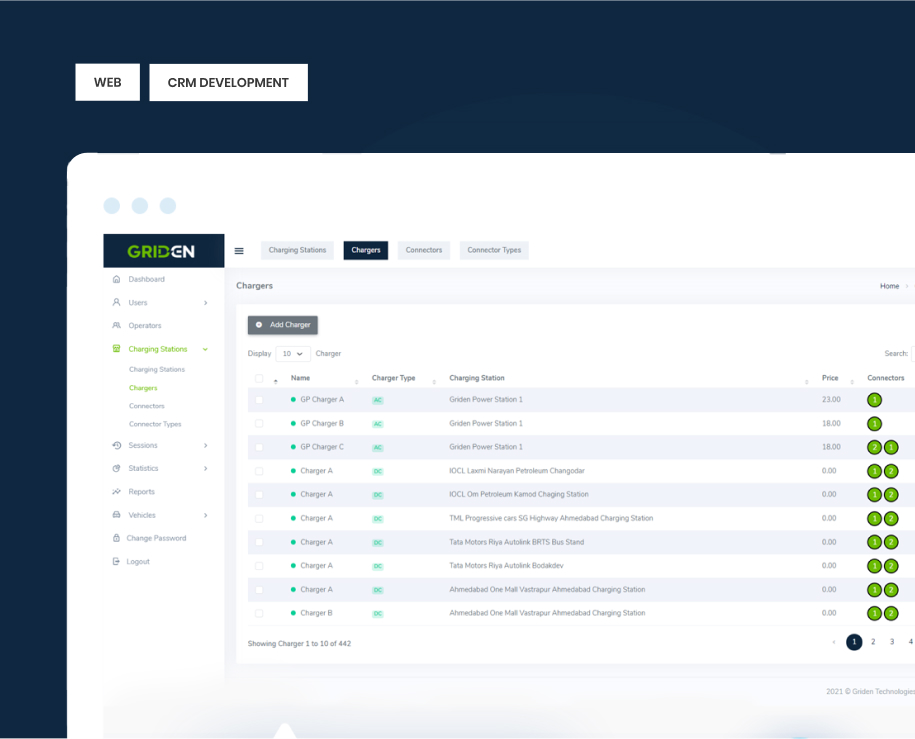Click the Logout icon in sidebar
The height and width of the screenshot is (739, 915).
pos(117,562)
